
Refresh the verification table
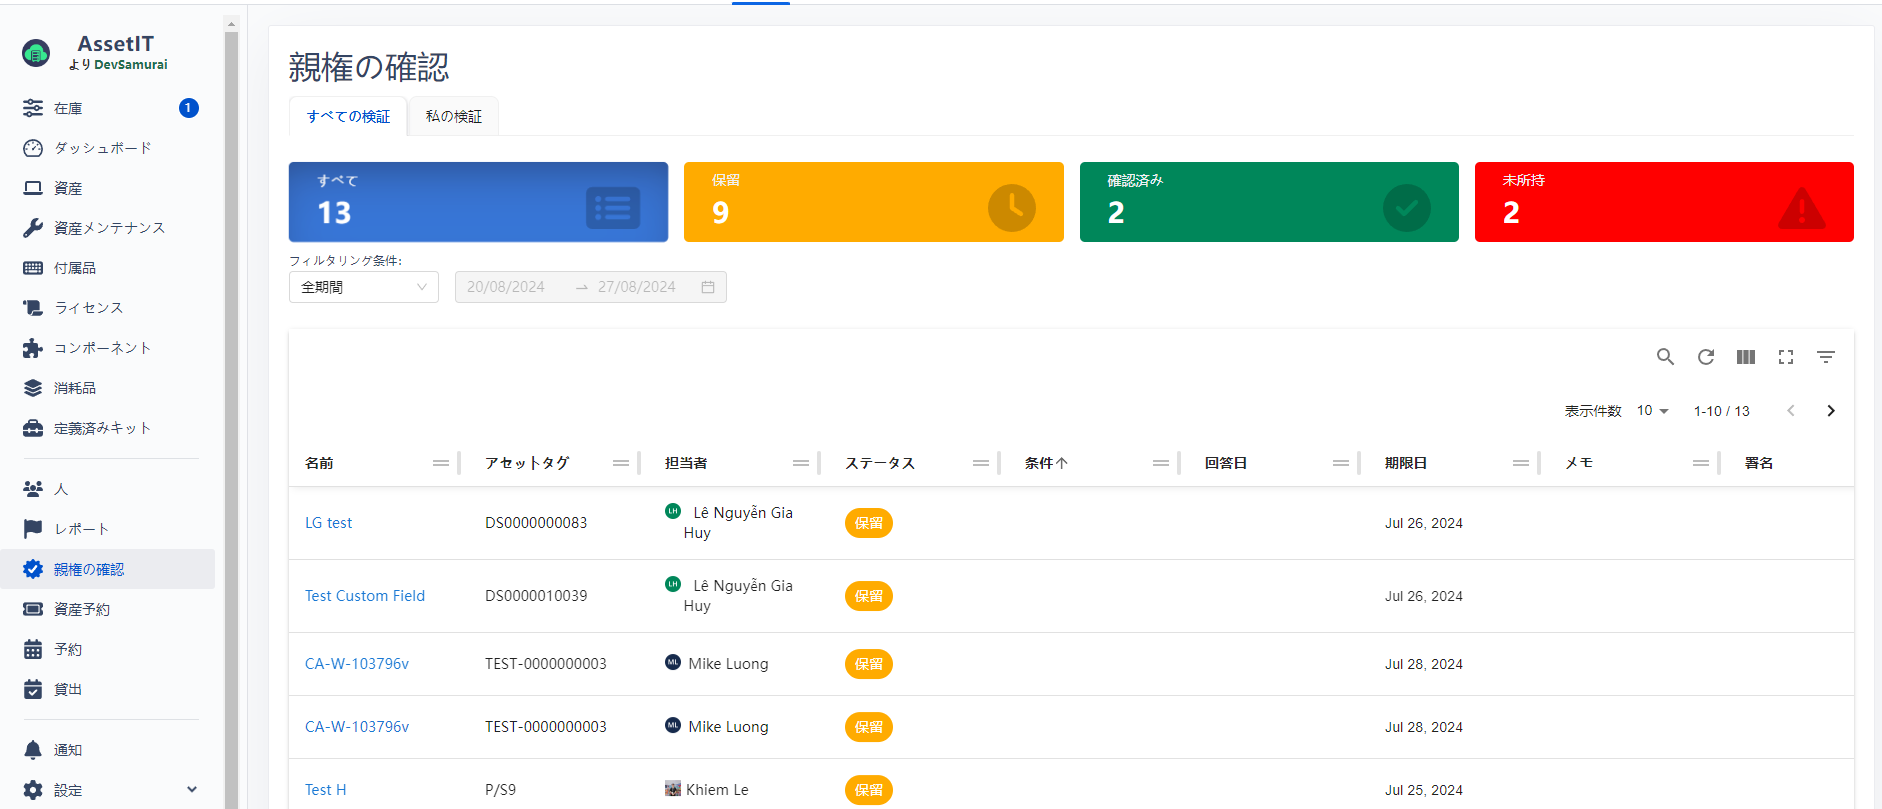(1706, 357)
